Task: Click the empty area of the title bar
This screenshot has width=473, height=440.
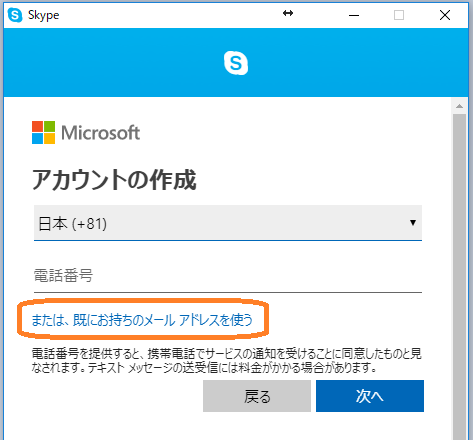Action: (167, 15)
